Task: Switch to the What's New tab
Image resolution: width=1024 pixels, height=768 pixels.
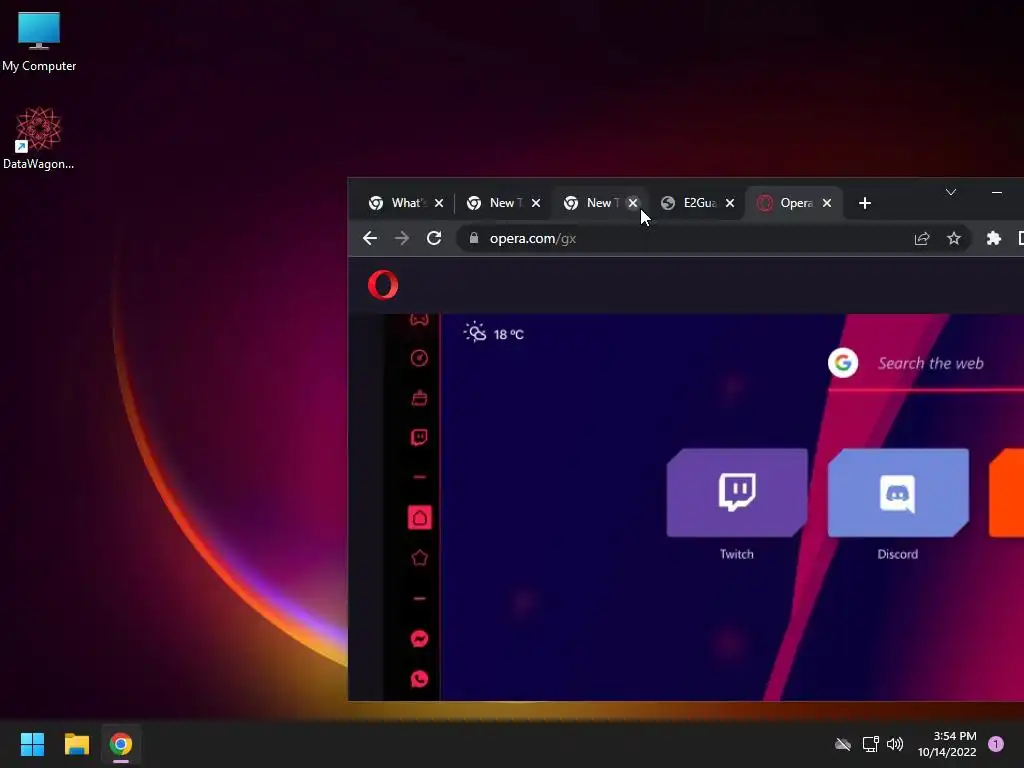Action: (x=406, y=203)
